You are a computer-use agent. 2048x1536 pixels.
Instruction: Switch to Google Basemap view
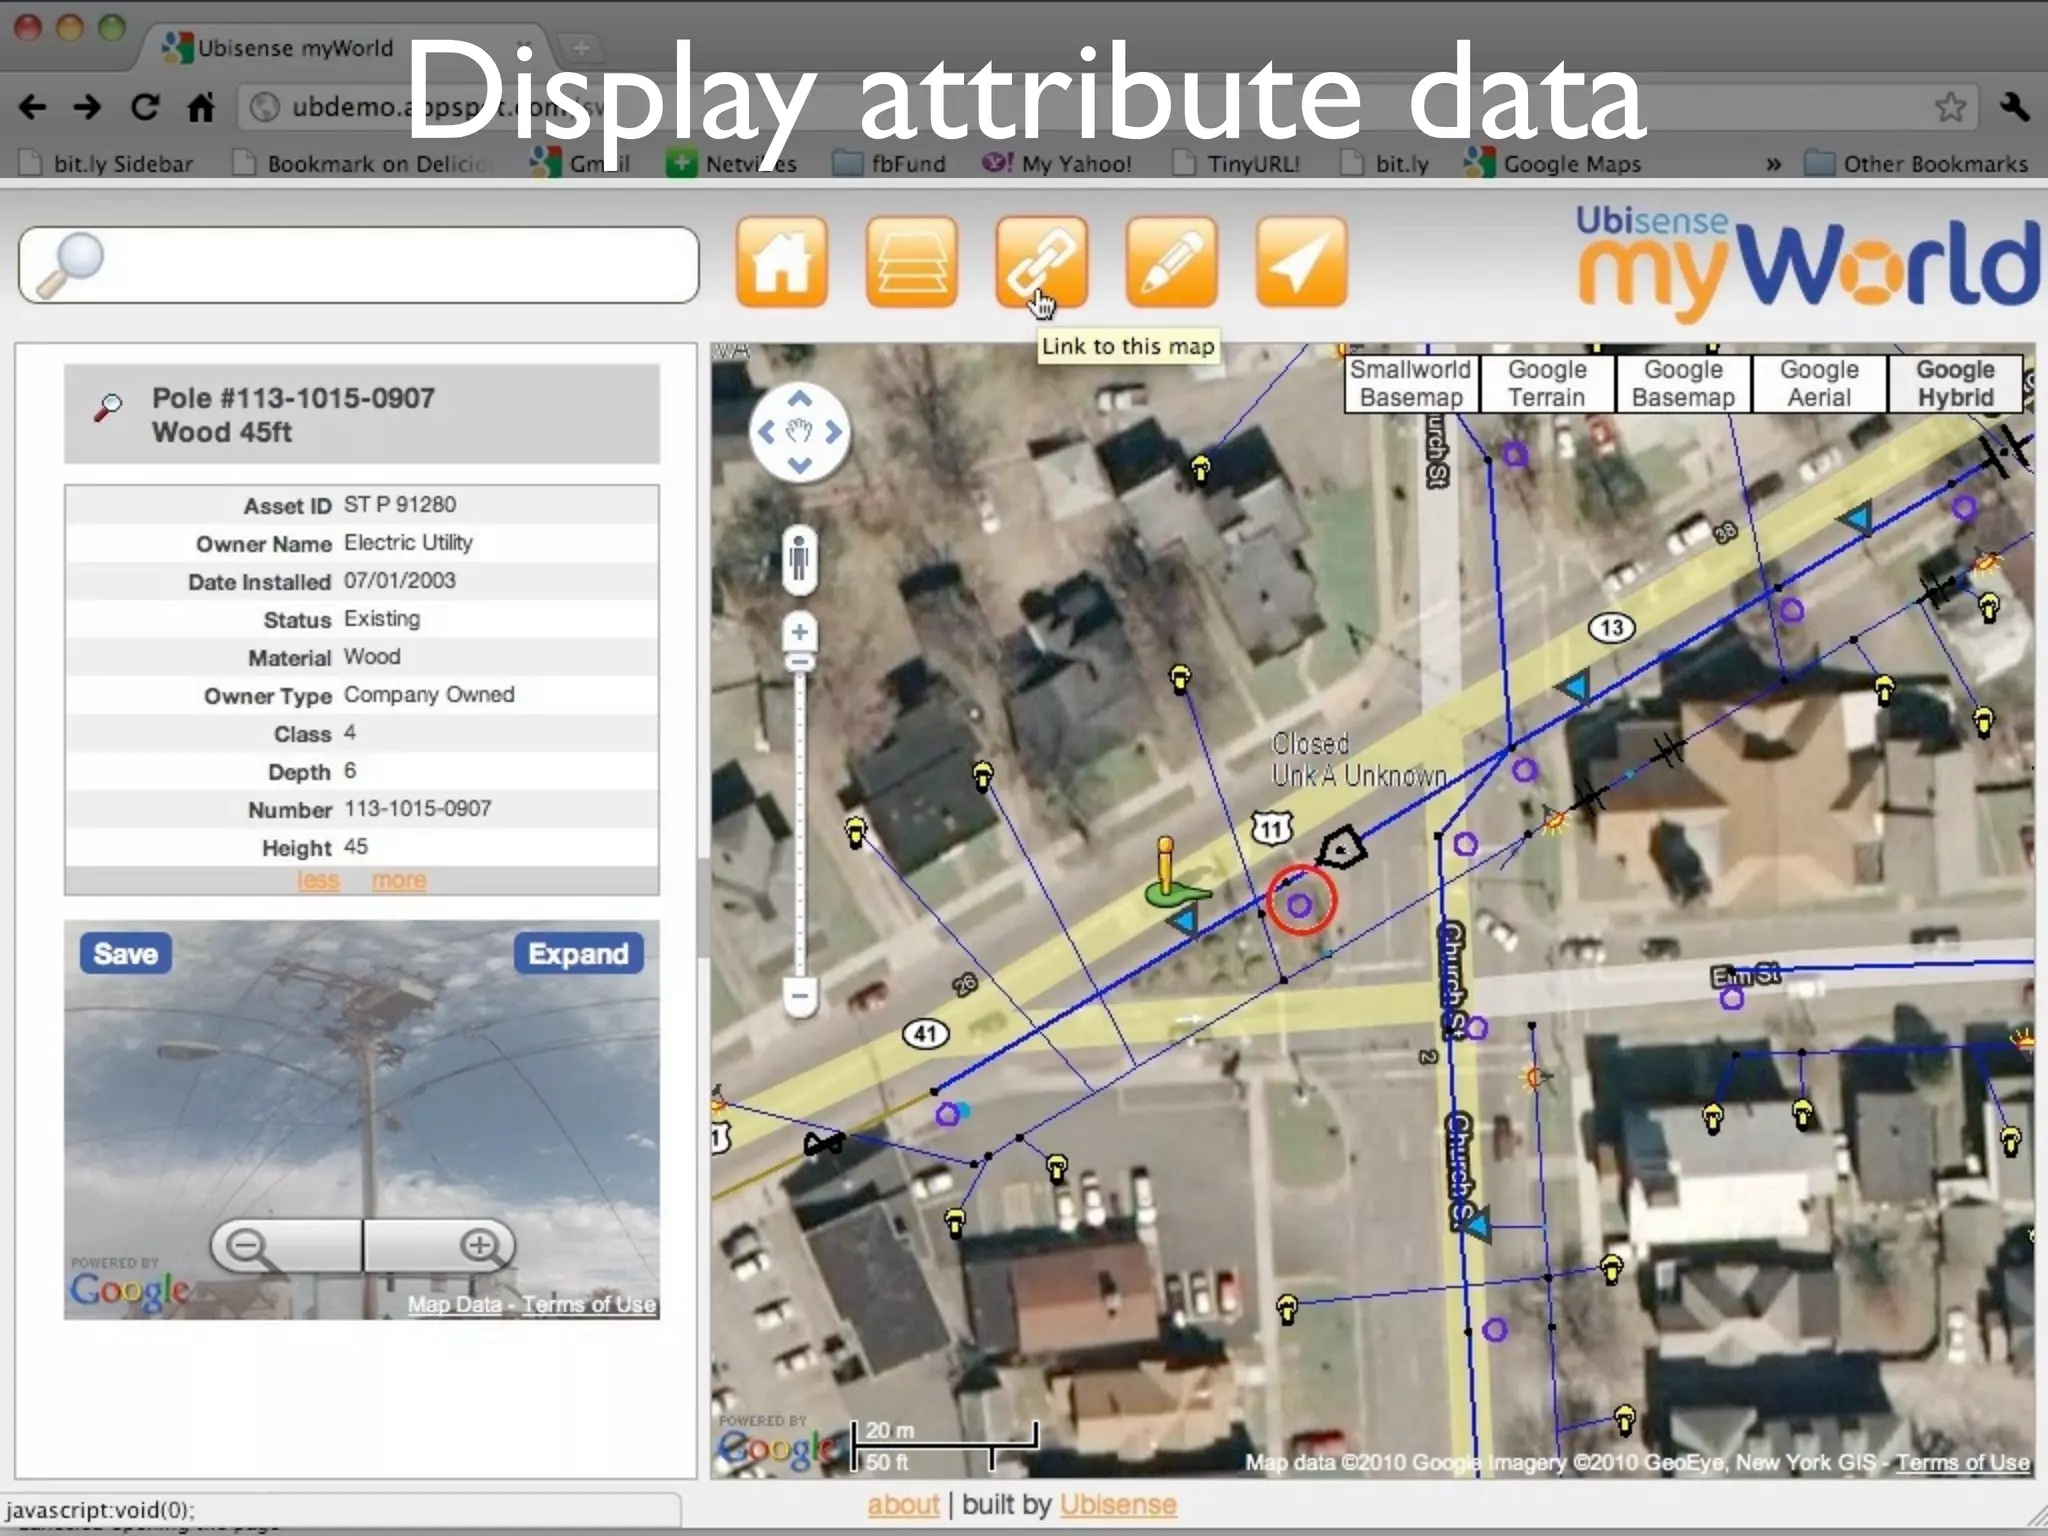[1683, 383]
